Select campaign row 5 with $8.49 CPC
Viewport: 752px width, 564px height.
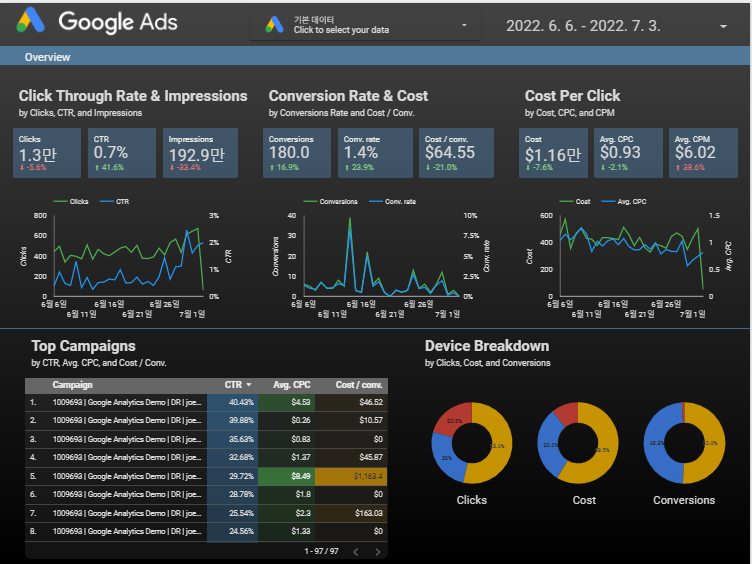(x=206, y=476)
